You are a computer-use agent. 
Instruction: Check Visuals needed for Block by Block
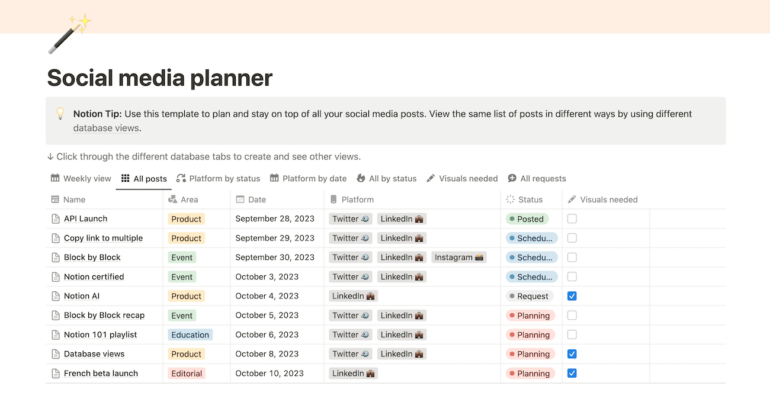tap(572, 257)
